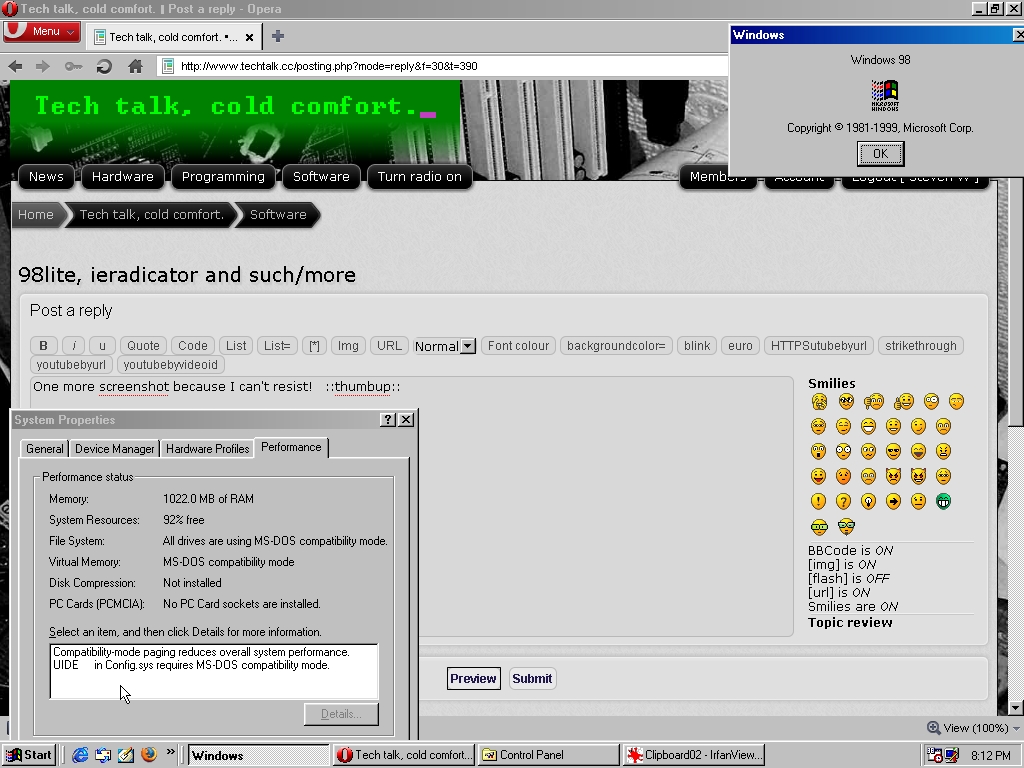Switch to Device Manager tab
The image size is (1024, 768).
(115, 449)
